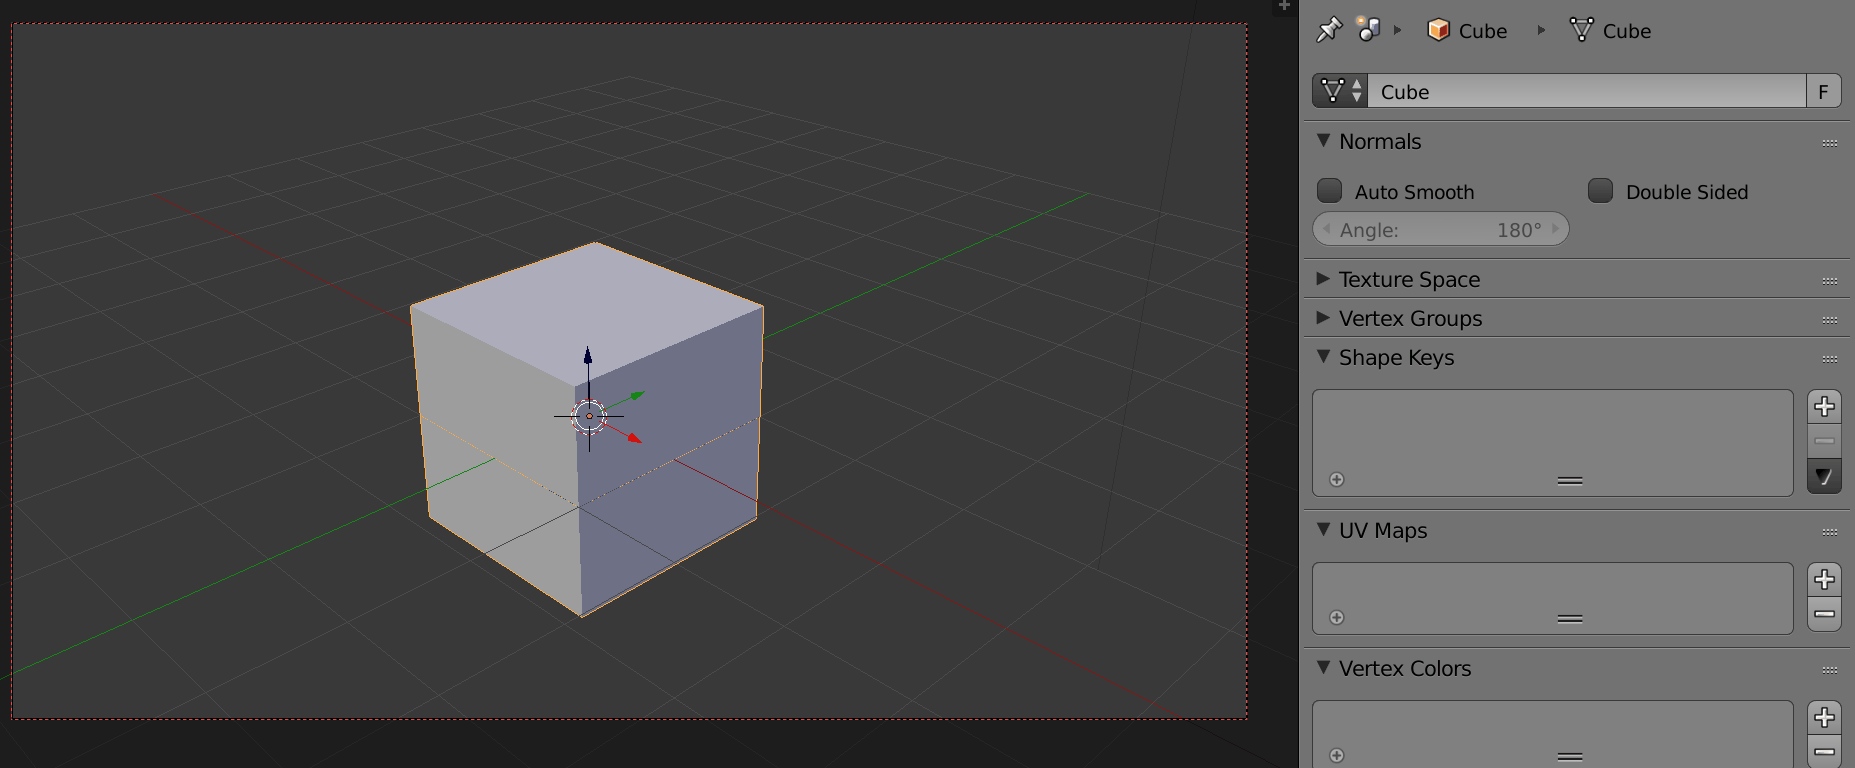Click the UV Maps panel drag grip
Screen dimensions: 1855x768
click(x=1830, y=532)
